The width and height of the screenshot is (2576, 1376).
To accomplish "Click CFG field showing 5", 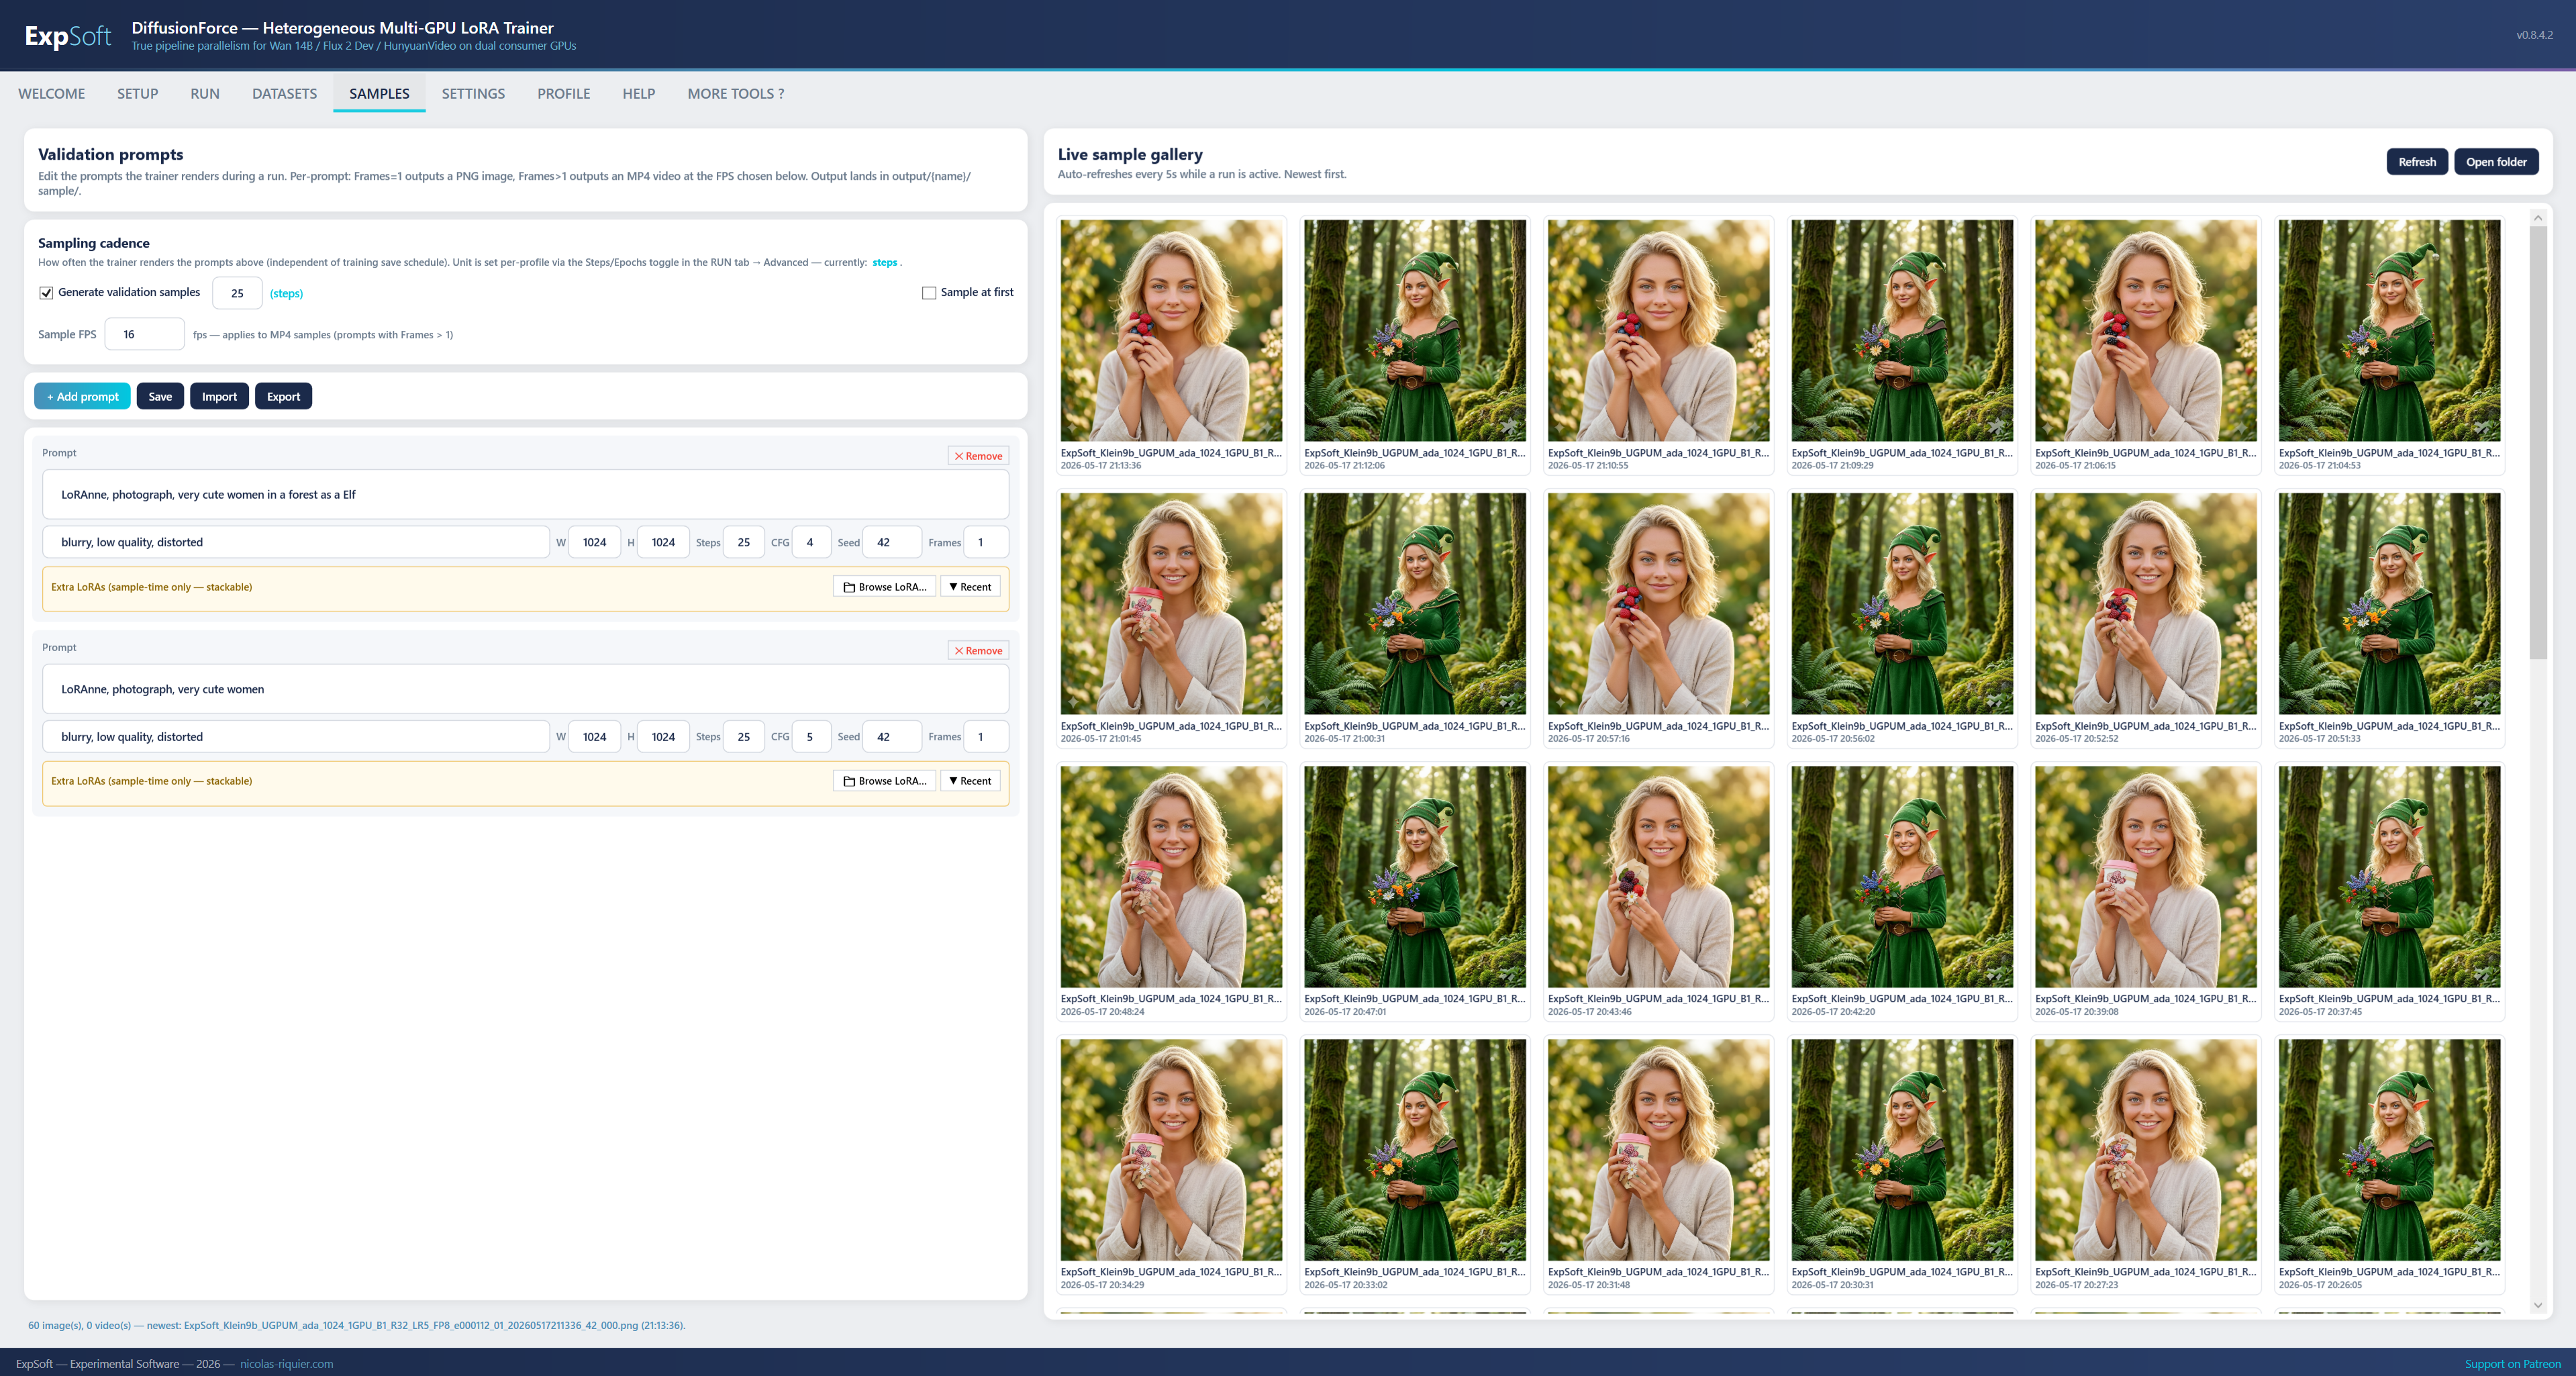I will click(810, 737).
